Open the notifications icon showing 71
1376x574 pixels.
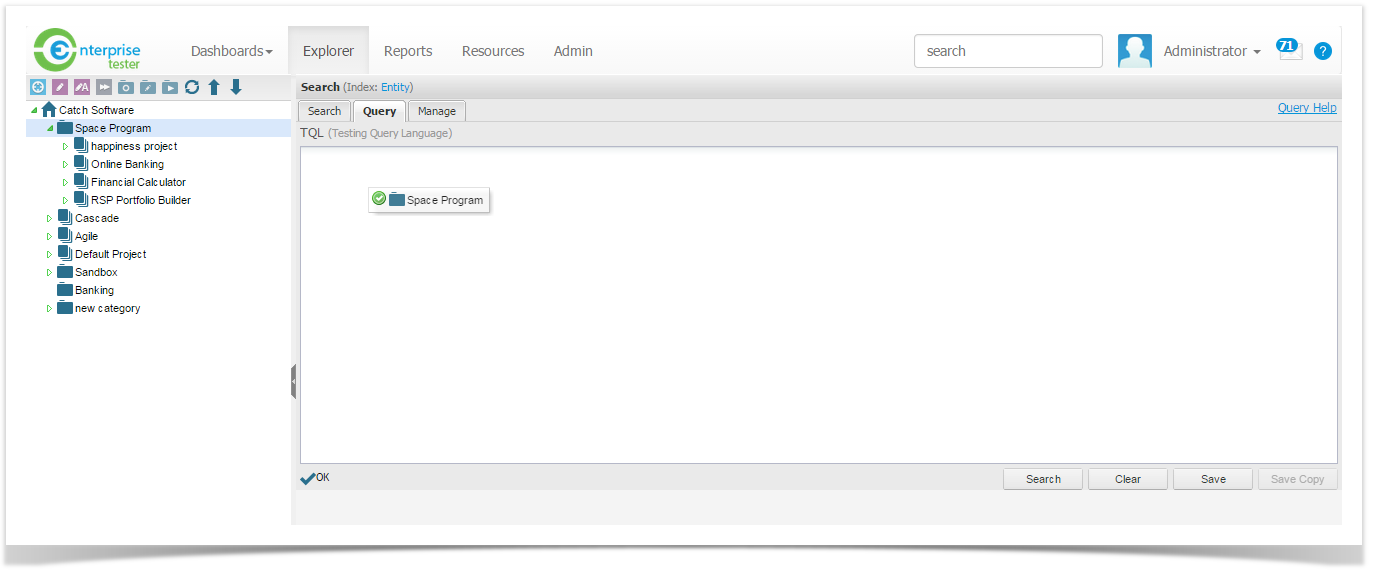1289,49
